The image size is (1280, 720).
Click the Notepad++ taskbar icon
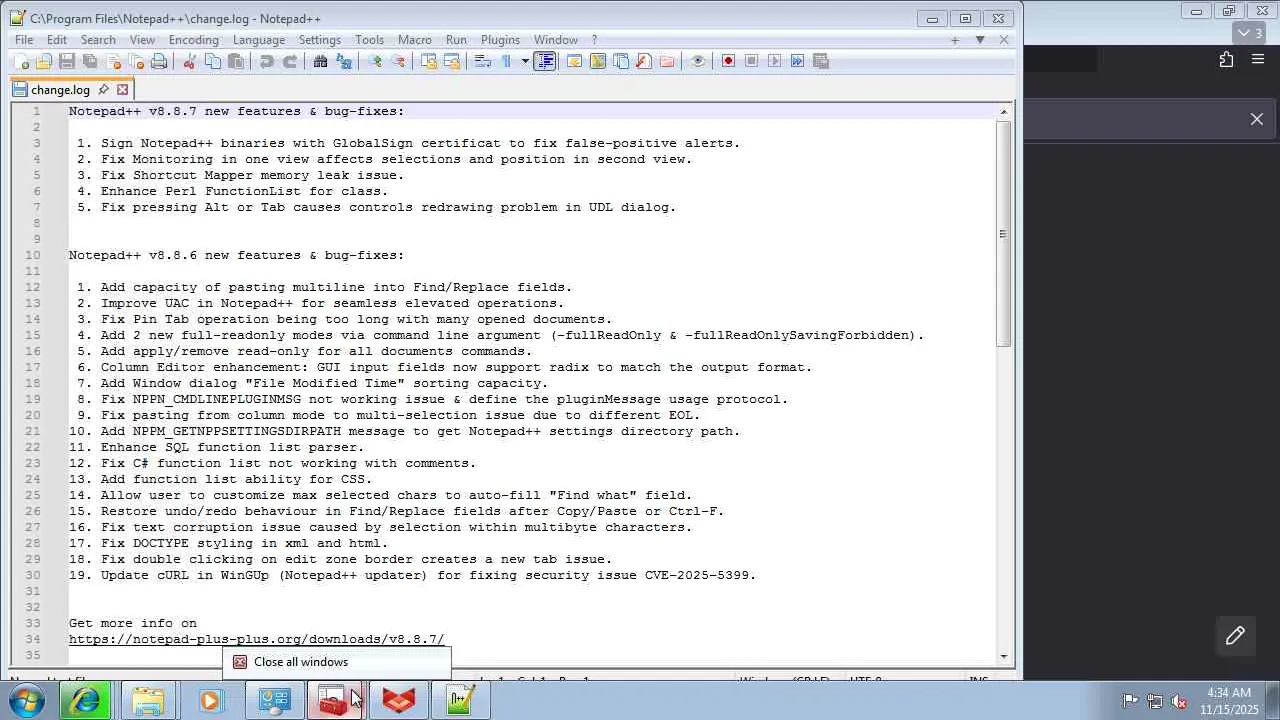(x=460, y=701)
